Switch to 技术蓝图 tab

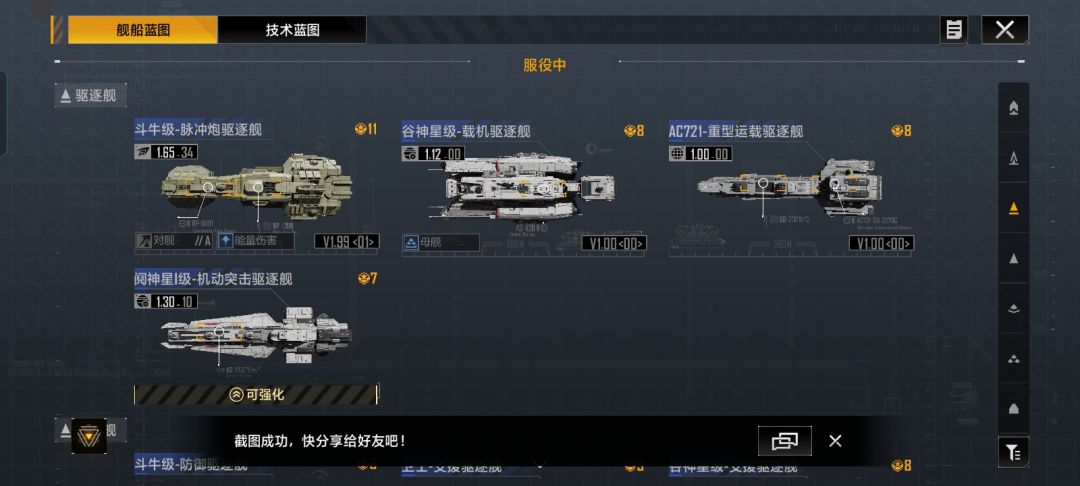(292, 30)
